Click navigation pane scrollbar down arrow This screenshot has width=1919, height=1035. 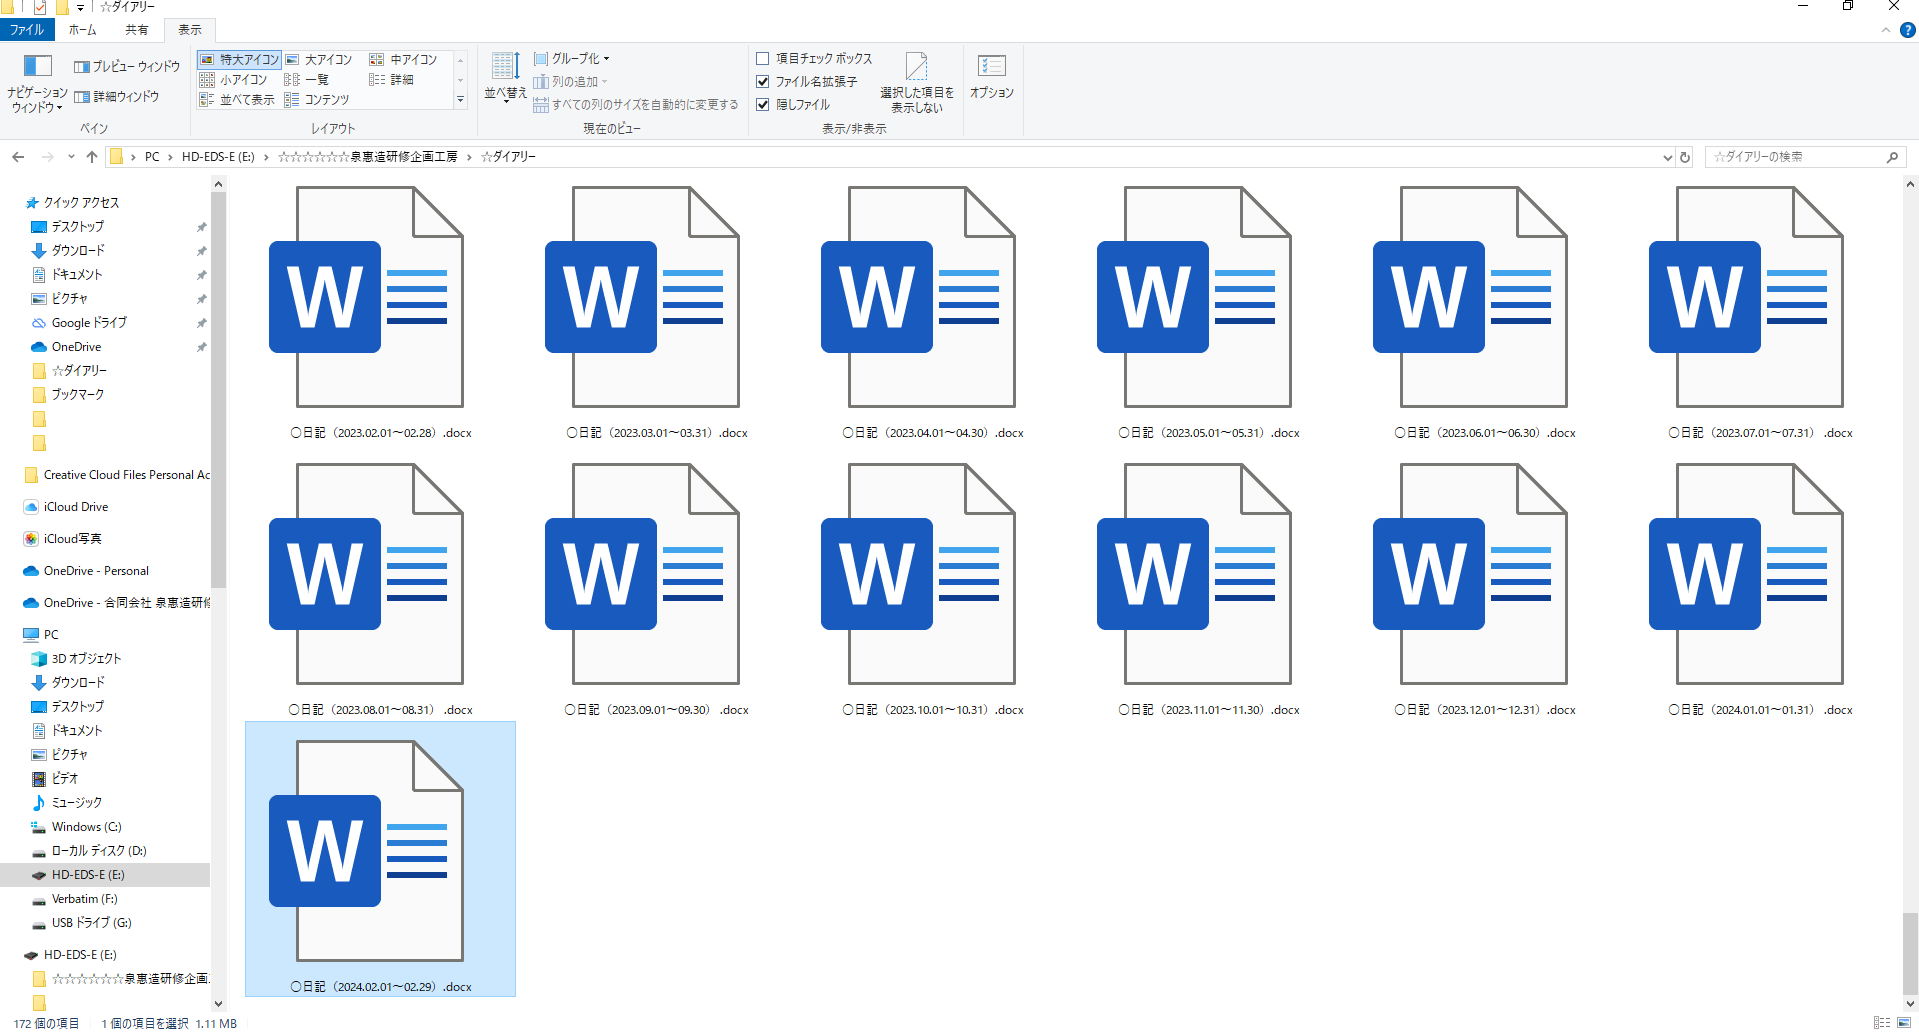(218, 1004)
